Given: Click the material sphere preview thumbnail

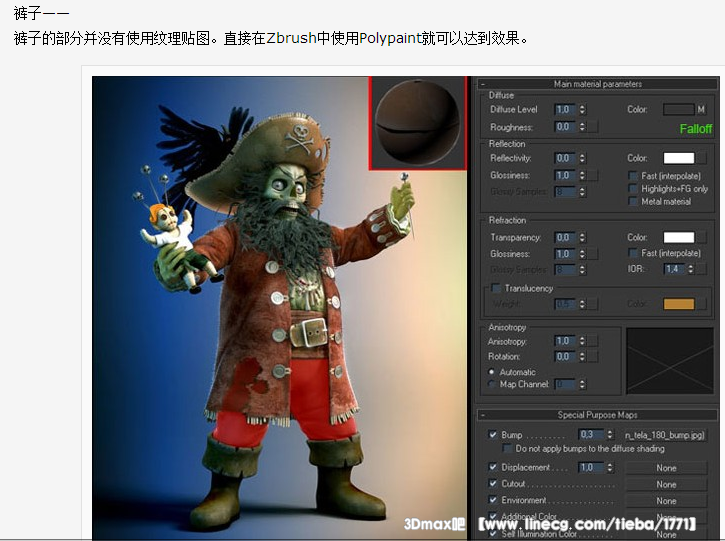Looking at the screenshot, I should click(x=418, y=123).
